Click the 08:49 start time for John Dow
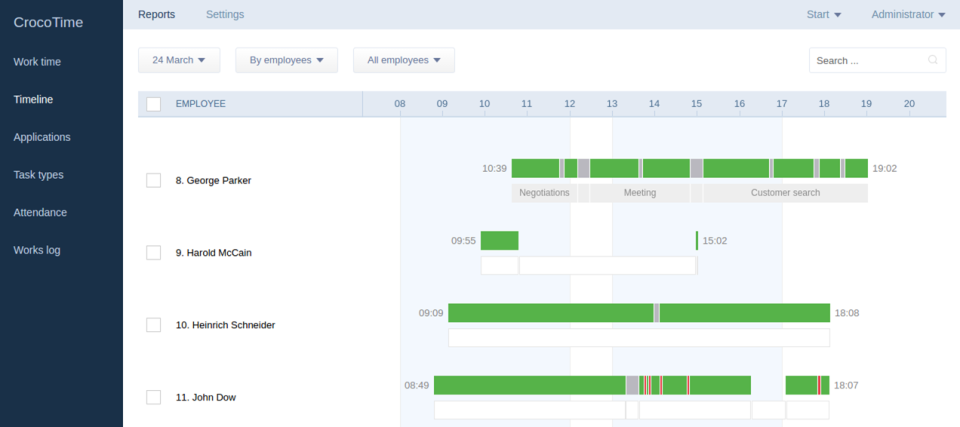The image size is (960, 427). point(416,385)
